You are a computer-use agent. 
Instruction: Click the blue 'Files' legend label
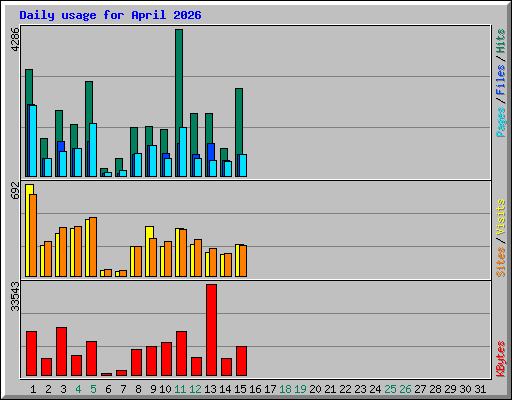(x=501, y=80)
